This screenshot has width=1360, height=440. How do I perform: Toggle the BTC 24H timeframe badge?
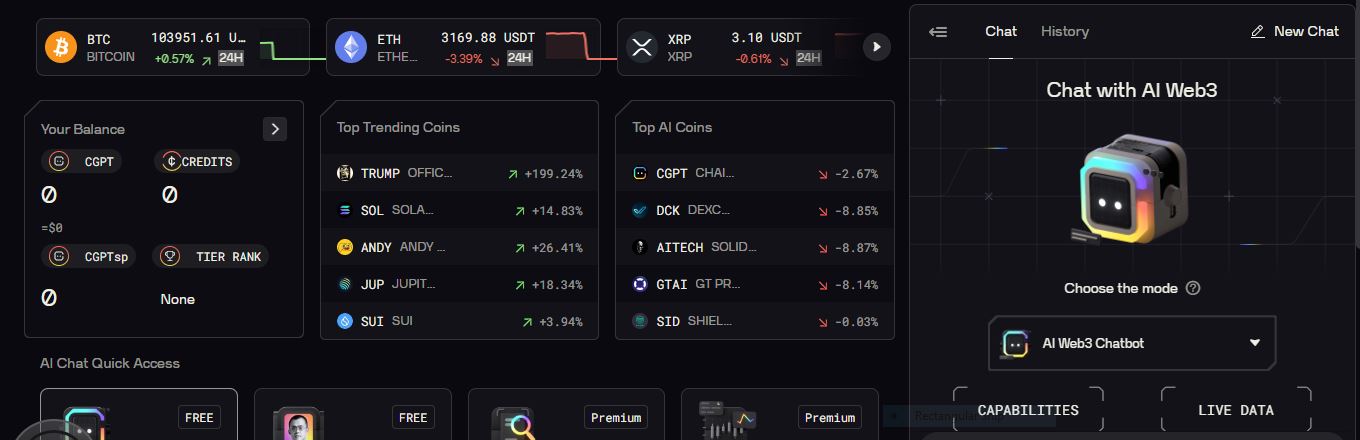[x=231, y=58]
